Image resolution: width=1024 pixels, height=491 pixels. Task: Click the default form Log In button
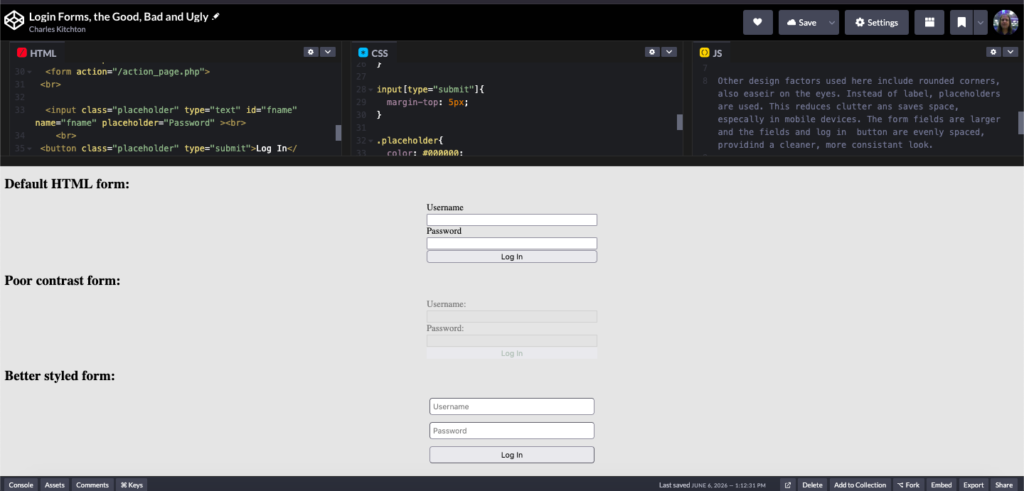click(x=512, y=257)
